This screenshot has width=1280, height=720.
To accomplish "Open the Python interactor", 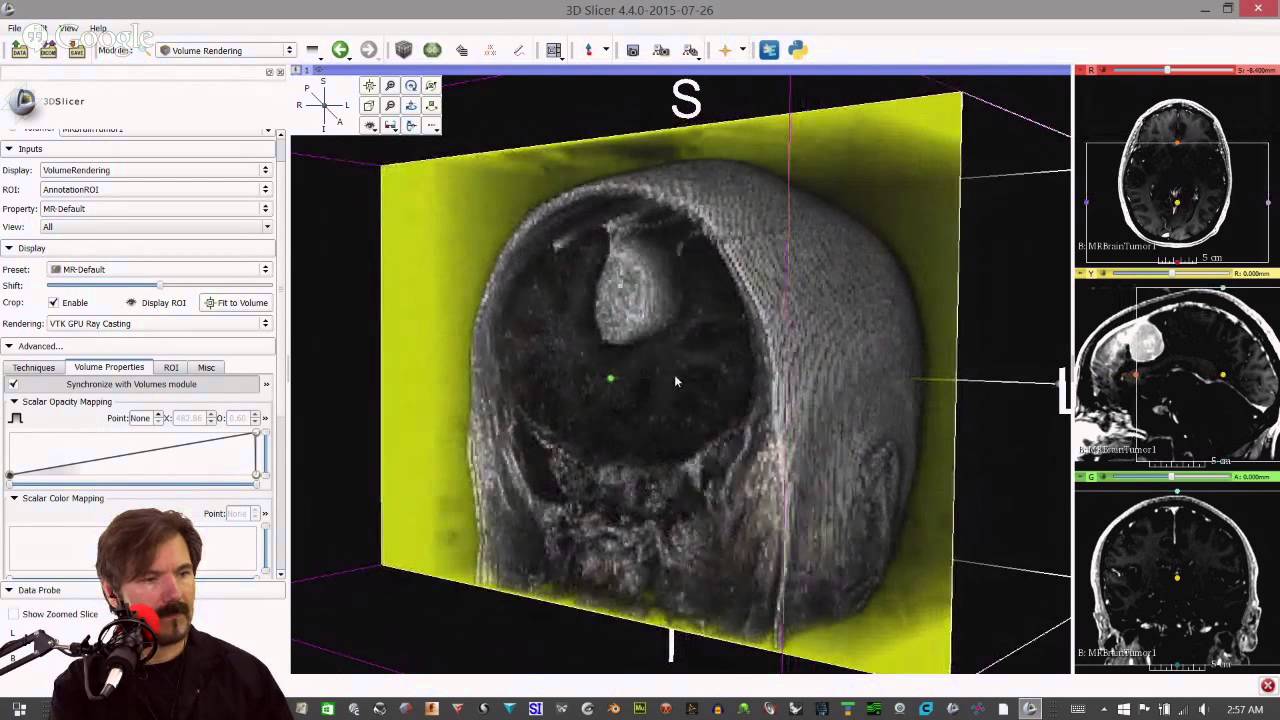I will [x=797, y=50].
